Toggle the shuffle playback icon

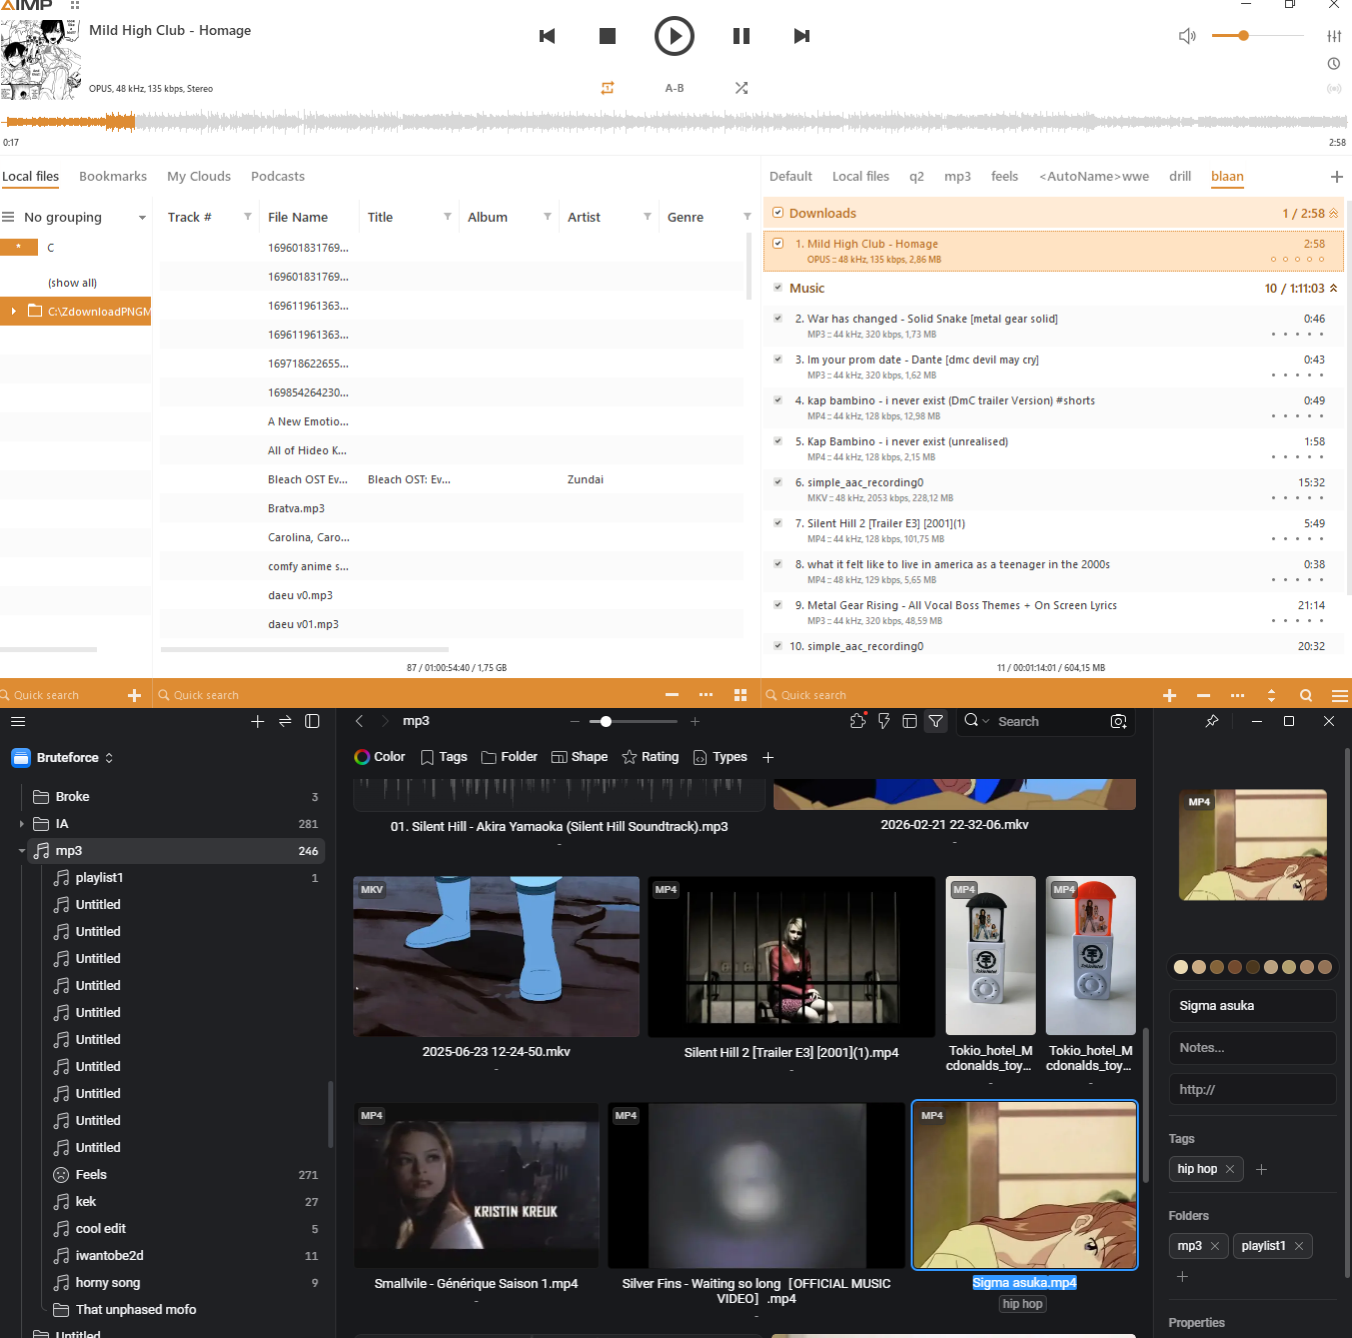[x=741, y=88]
